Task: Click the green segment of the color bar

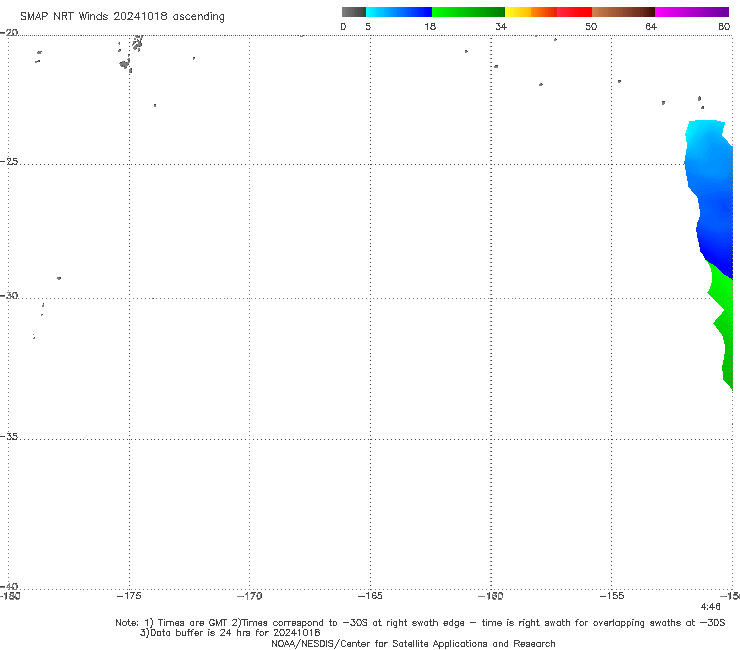Action: [468, 12]
